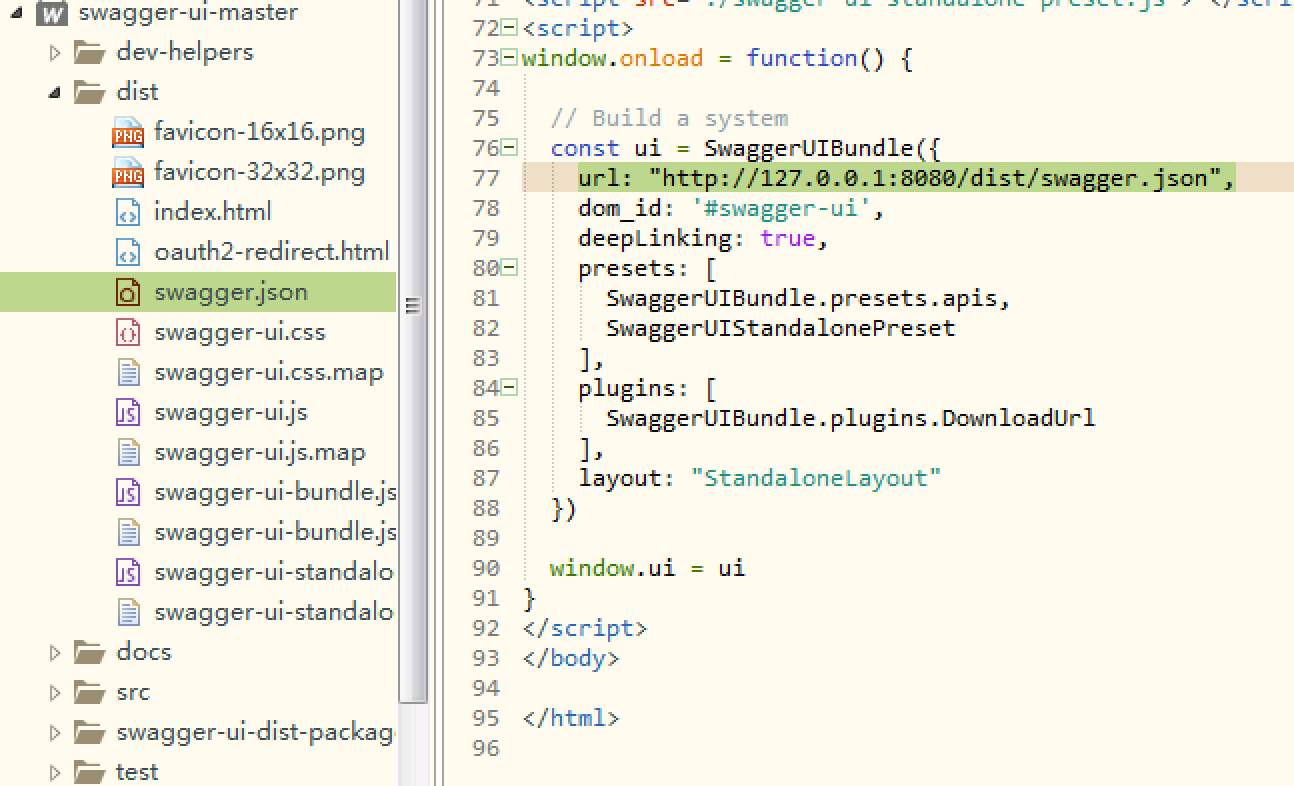Click the purple JS icon beside swagger-ui-bundle

(x=128, y=492)
